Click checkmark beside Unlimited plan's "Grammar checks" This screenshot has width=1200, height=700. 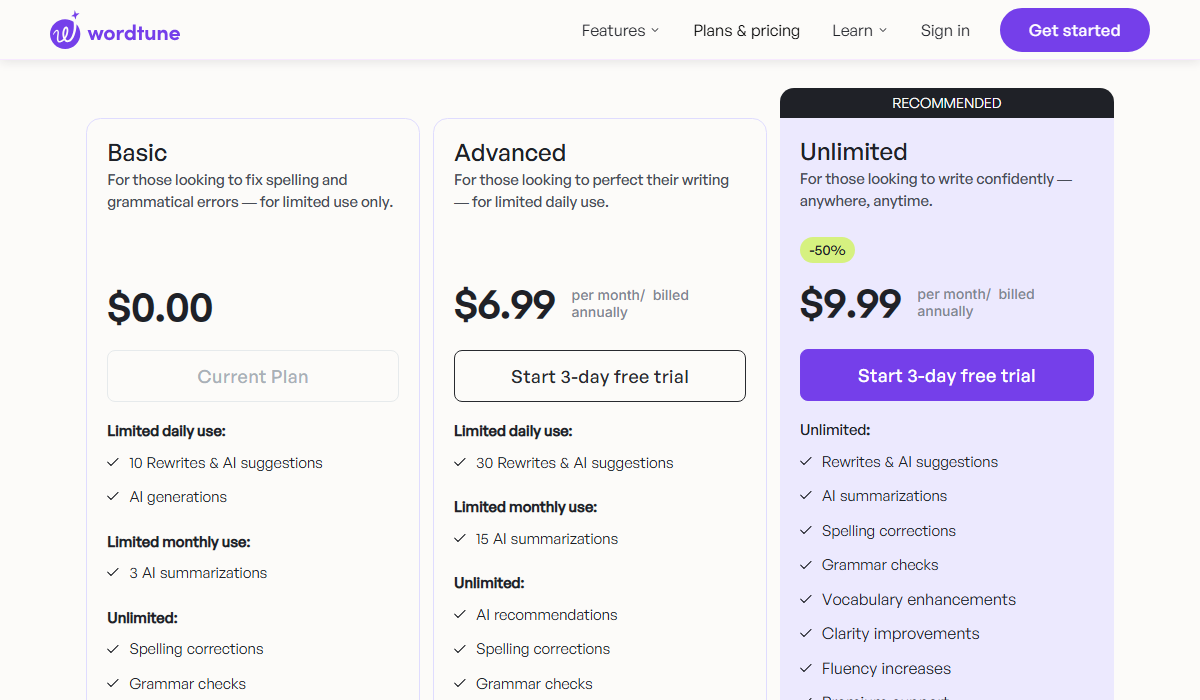(x=806, y=565)
